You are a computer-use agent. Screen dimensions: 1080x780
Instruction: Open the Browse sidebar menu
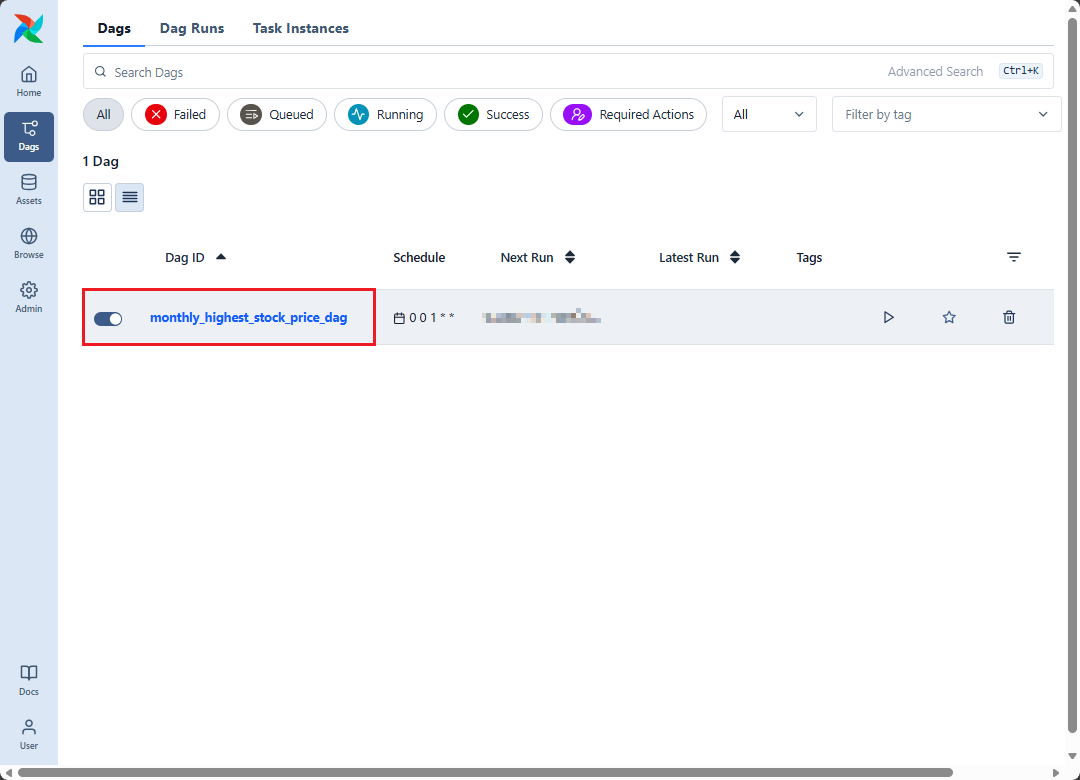(x=29, y=243)
